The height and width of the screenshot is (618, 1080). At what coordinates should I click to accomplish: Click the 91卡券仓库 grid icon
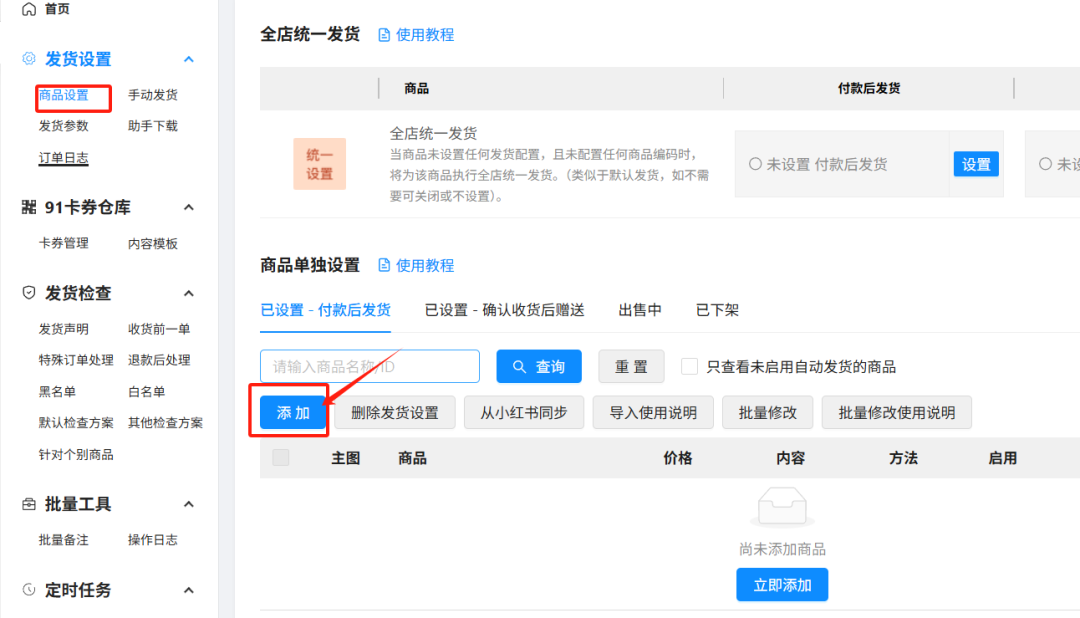(x=29, y=207)
